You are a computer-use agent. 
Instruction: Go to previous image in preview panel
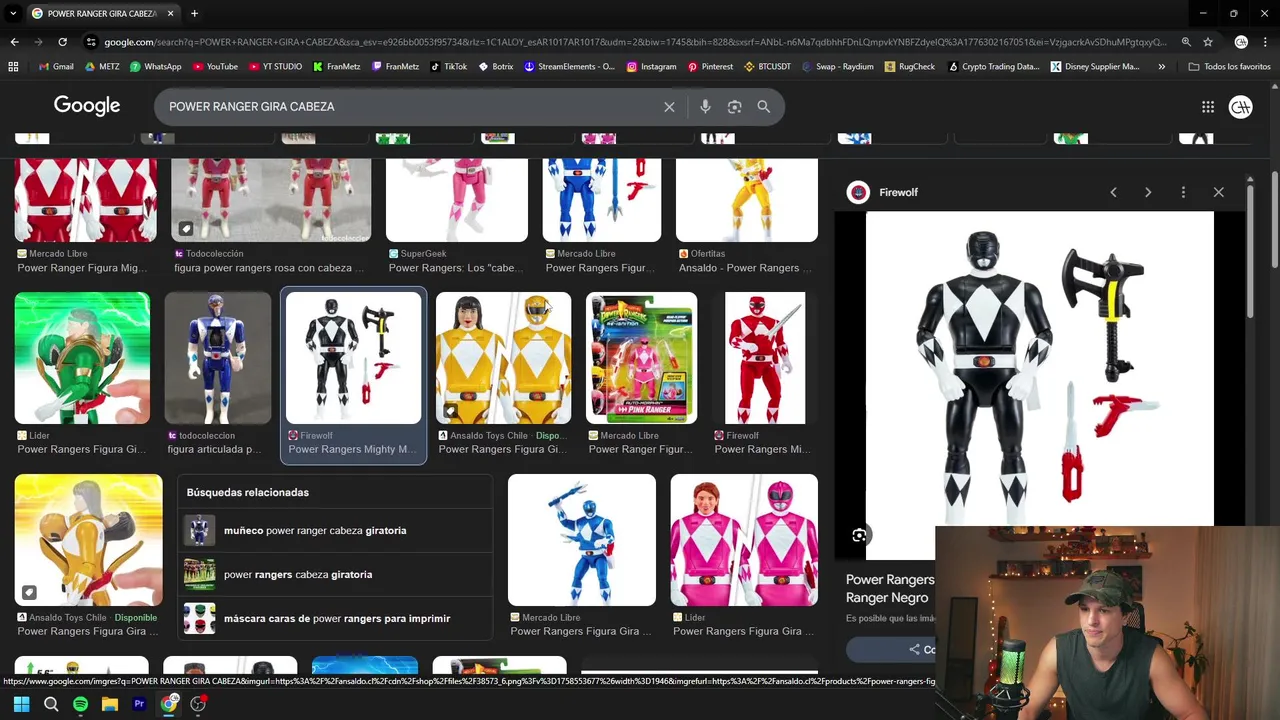[1113, 192]
